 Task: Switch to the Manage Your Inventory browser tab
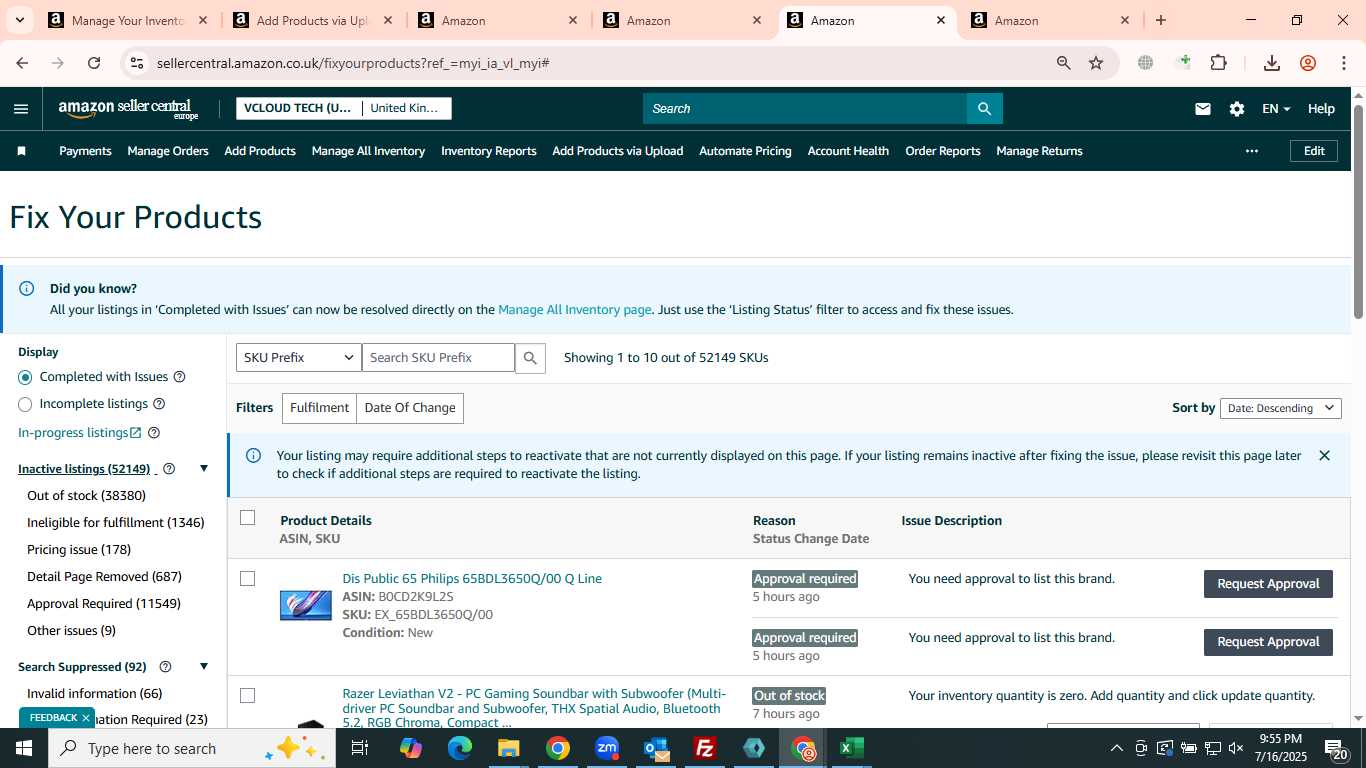tap(128, 20)
